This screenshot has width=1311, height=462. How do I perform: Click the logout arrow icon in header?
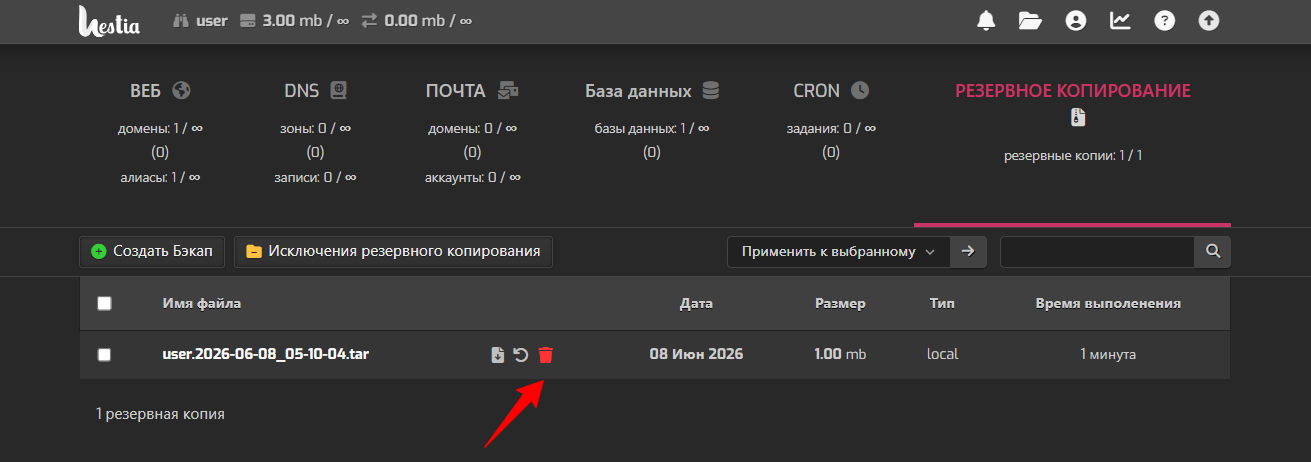pos(1209,20)
